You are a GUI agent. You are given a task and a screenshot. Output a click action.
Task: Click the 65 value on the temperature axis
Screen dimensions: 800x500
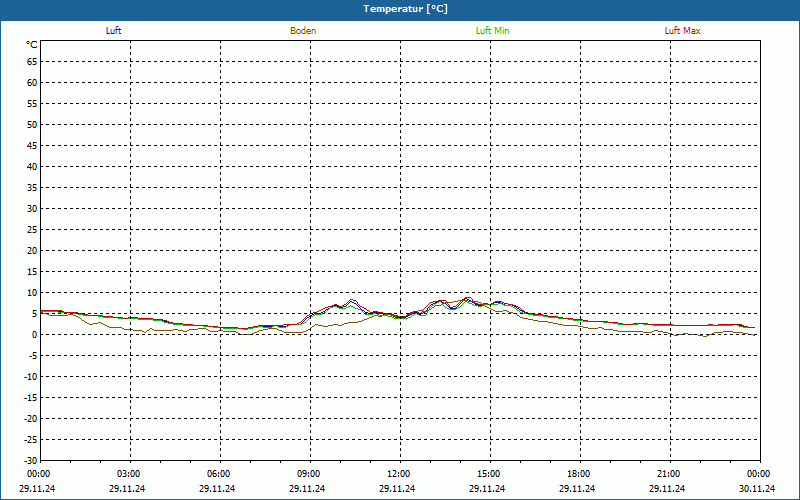(x=32, y=62)
